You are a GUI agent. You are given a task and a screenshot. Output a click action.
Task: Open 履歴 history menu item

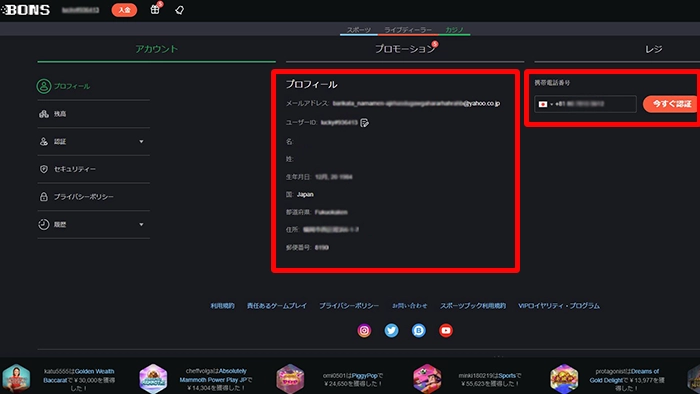[94, 224]
